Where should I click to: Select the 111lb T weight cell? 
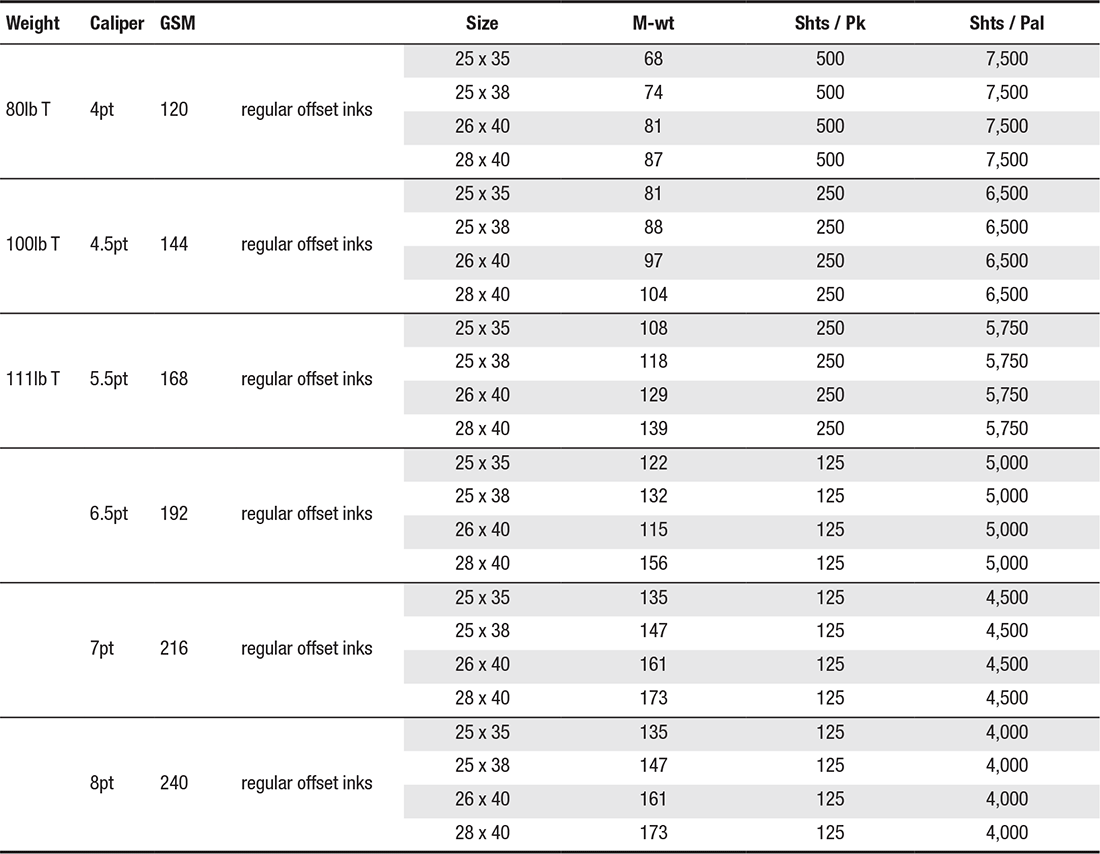pos(33,379)
